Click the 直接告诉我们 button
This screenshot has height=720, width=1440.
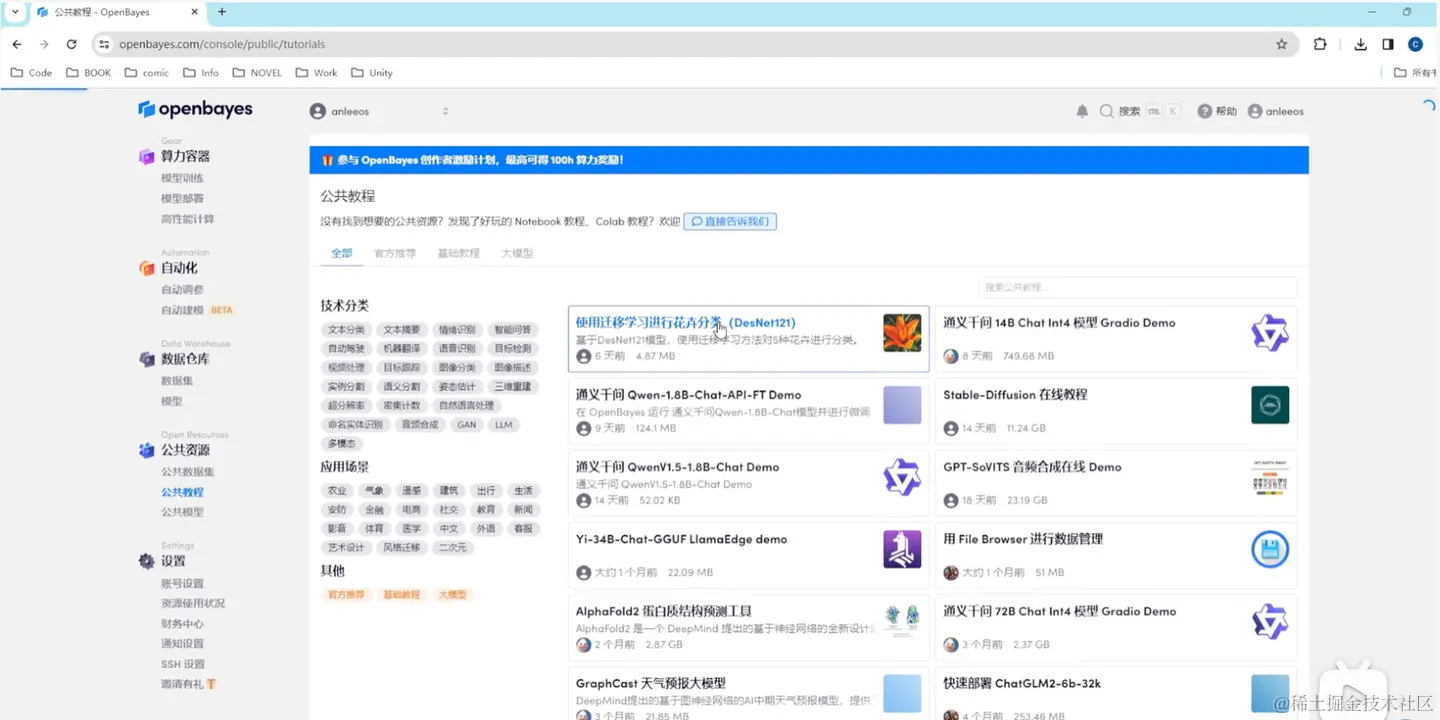point(730,221)
